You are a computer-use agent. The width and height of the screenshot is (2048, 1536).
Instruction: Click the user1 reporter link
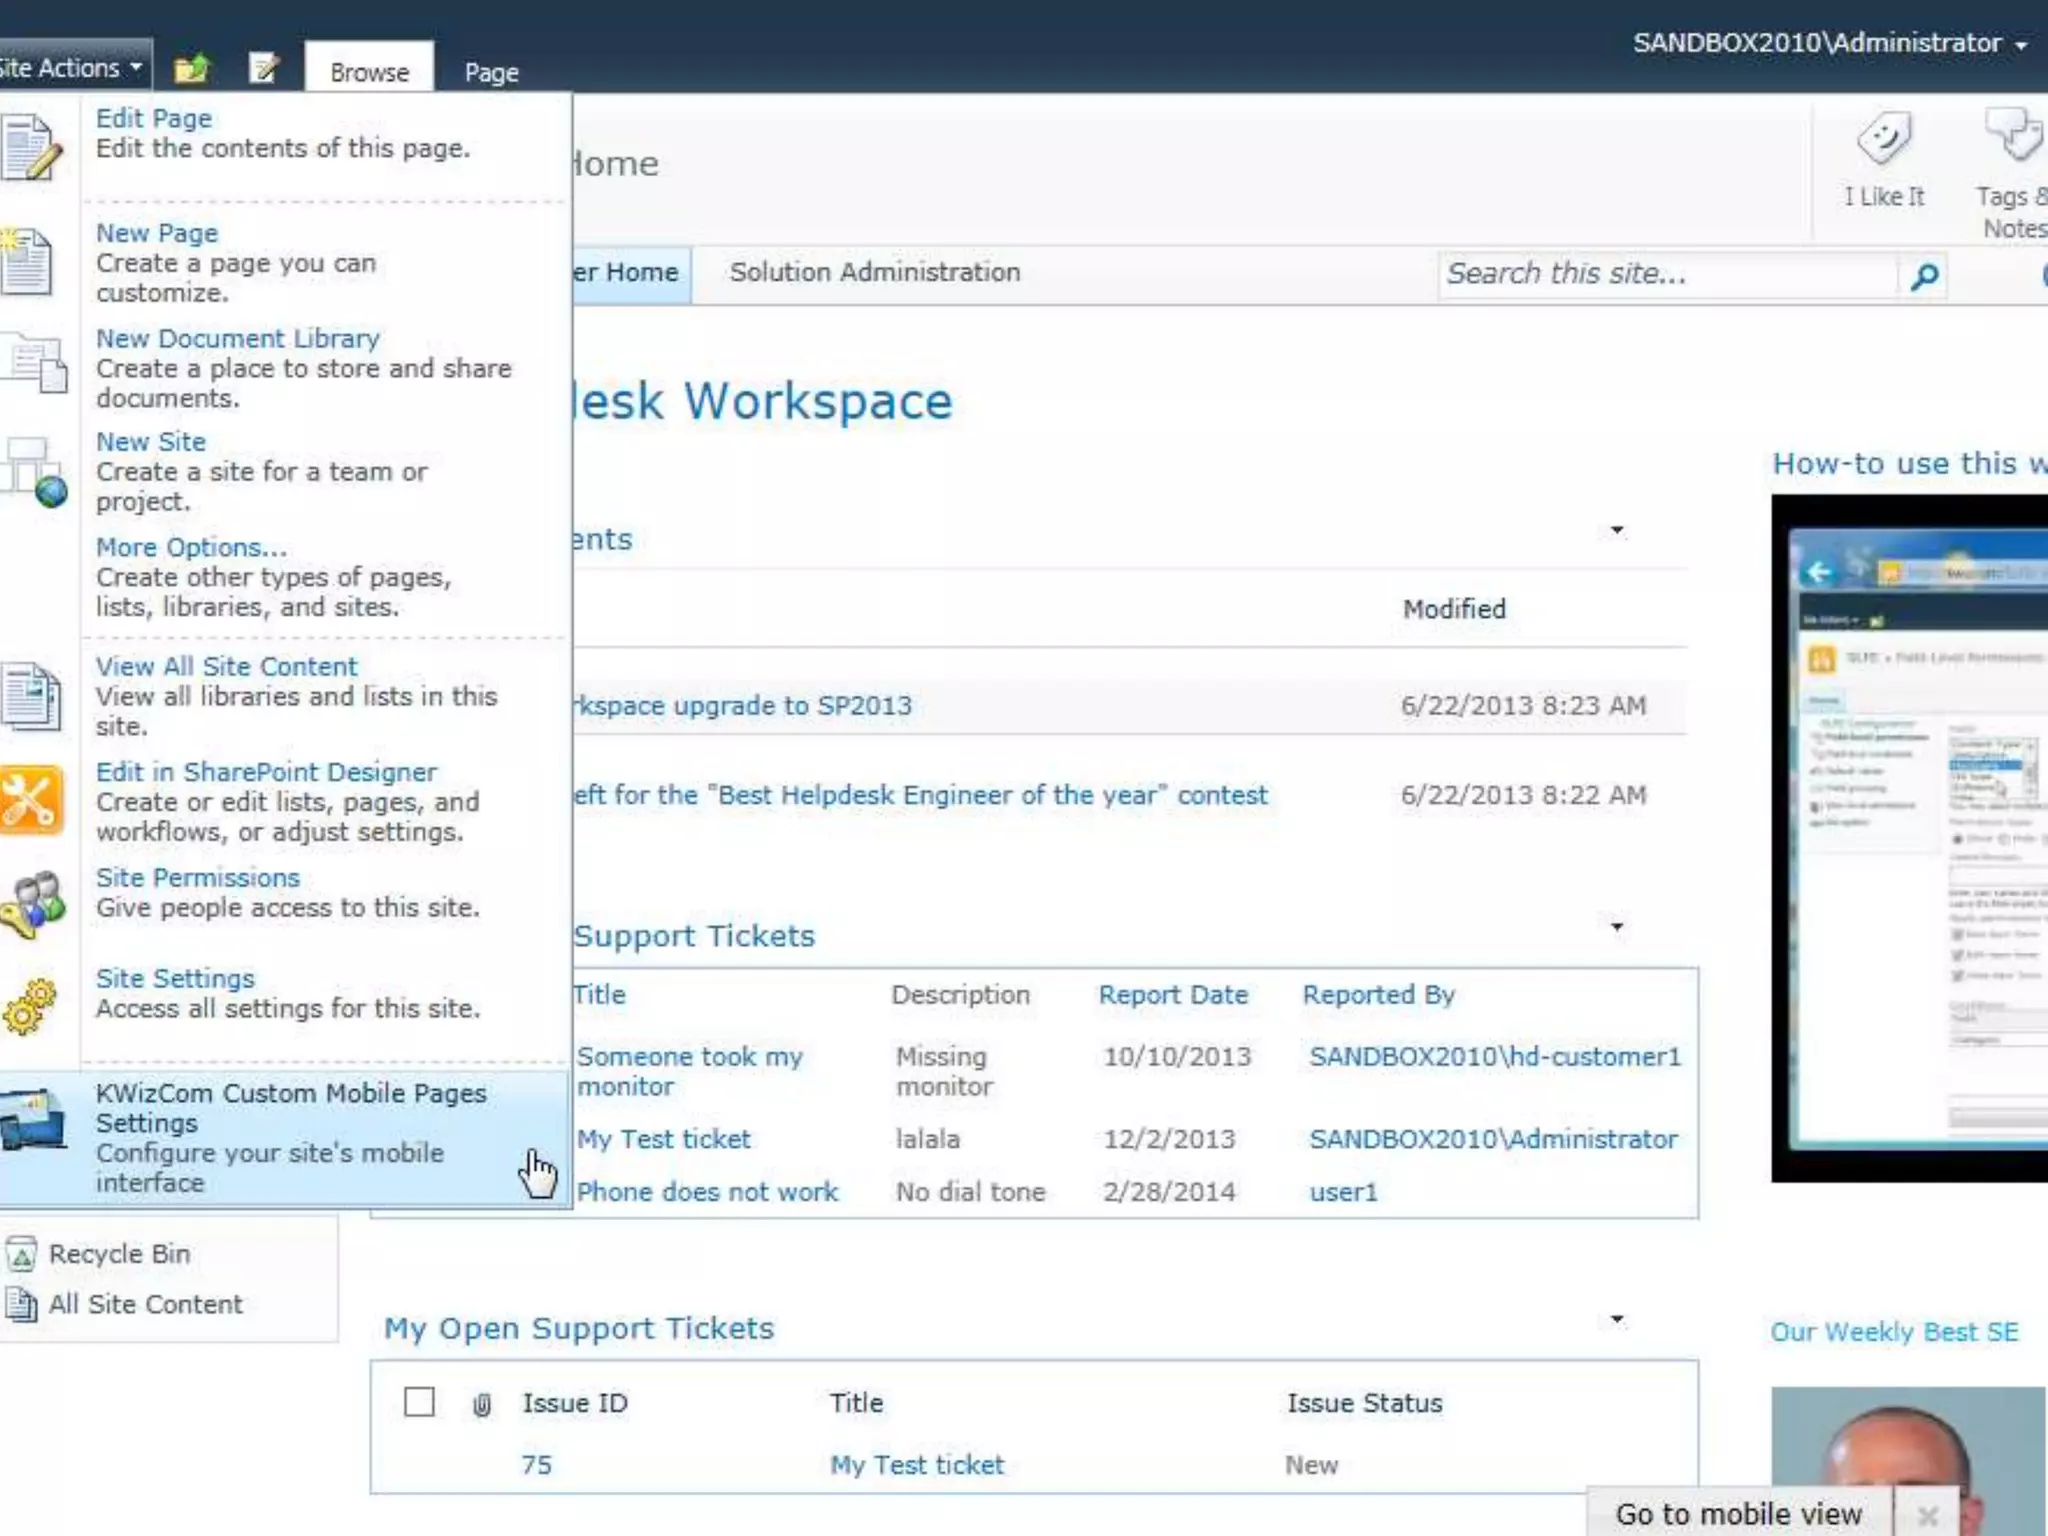tap(1343, 1192)
